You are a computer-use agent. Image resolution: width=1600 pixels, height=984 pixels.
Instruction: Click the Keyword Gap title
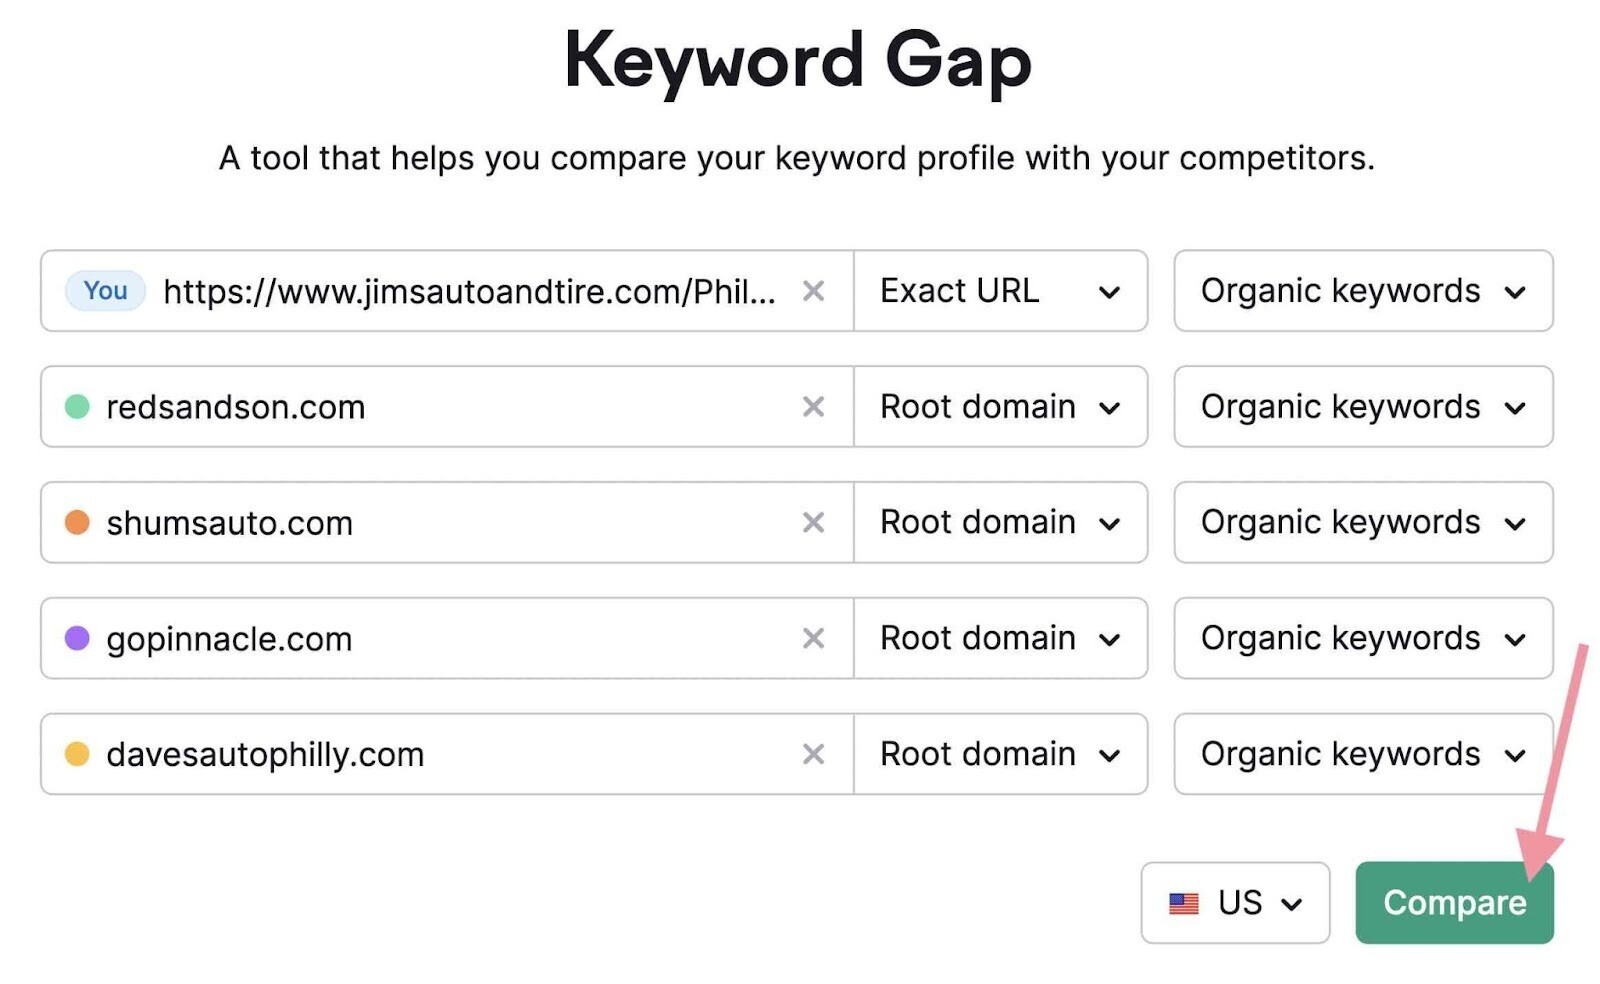(x=799, y=62)
